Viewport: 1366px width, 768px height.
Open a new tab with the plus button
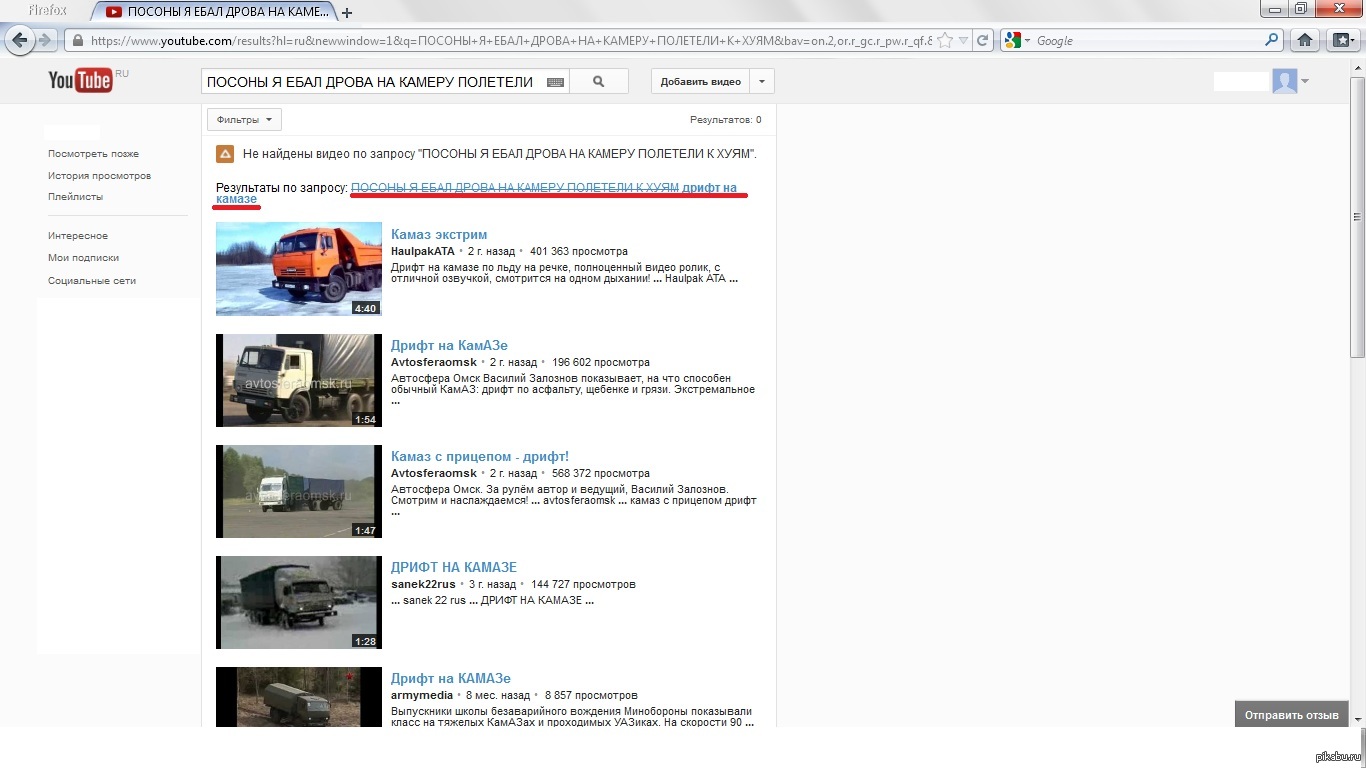(347, 13)
